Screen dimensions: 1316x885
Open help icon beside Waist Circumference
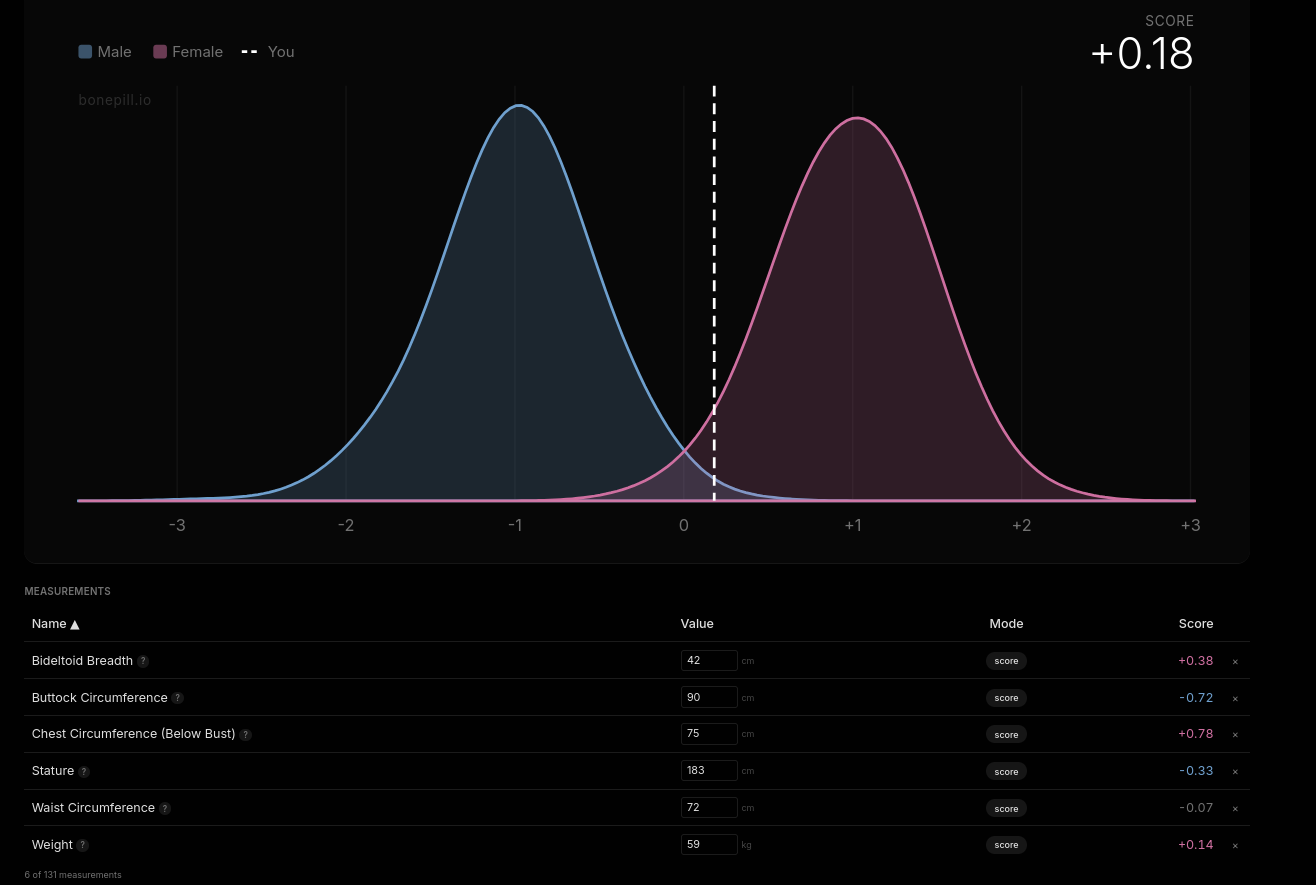tap(165, 809)
